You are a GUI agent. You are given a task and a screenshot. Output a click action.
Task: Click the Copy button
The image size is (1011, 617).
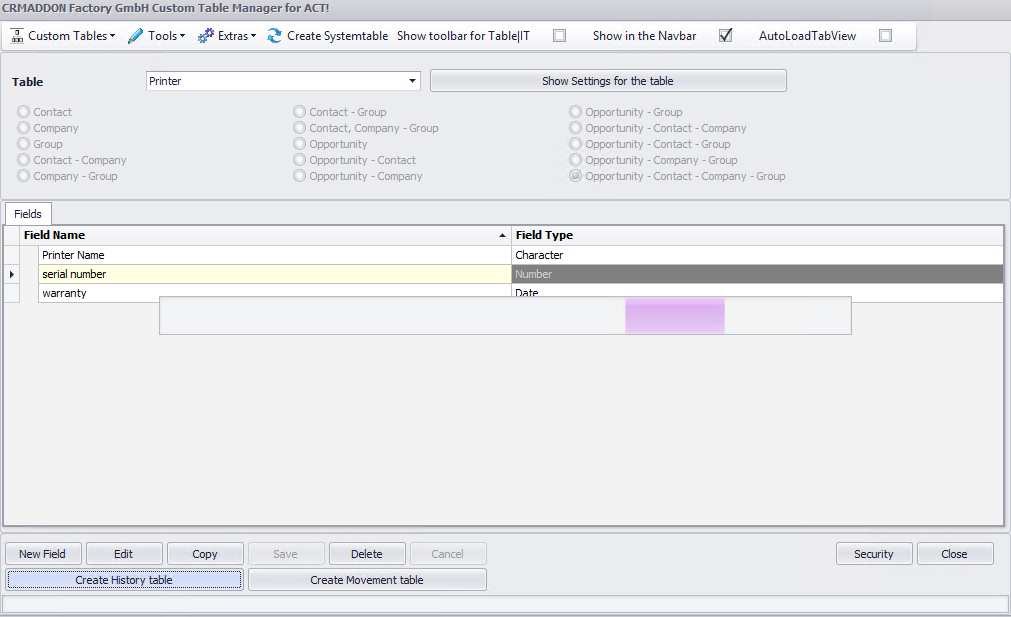click(205, 554)
